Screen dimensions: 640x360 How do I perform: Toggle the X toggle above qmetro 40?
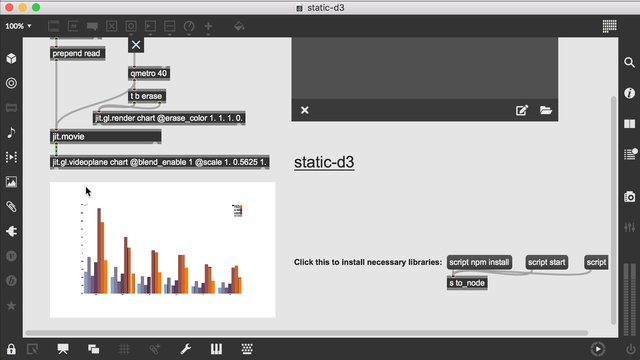(x=136, y=45)
